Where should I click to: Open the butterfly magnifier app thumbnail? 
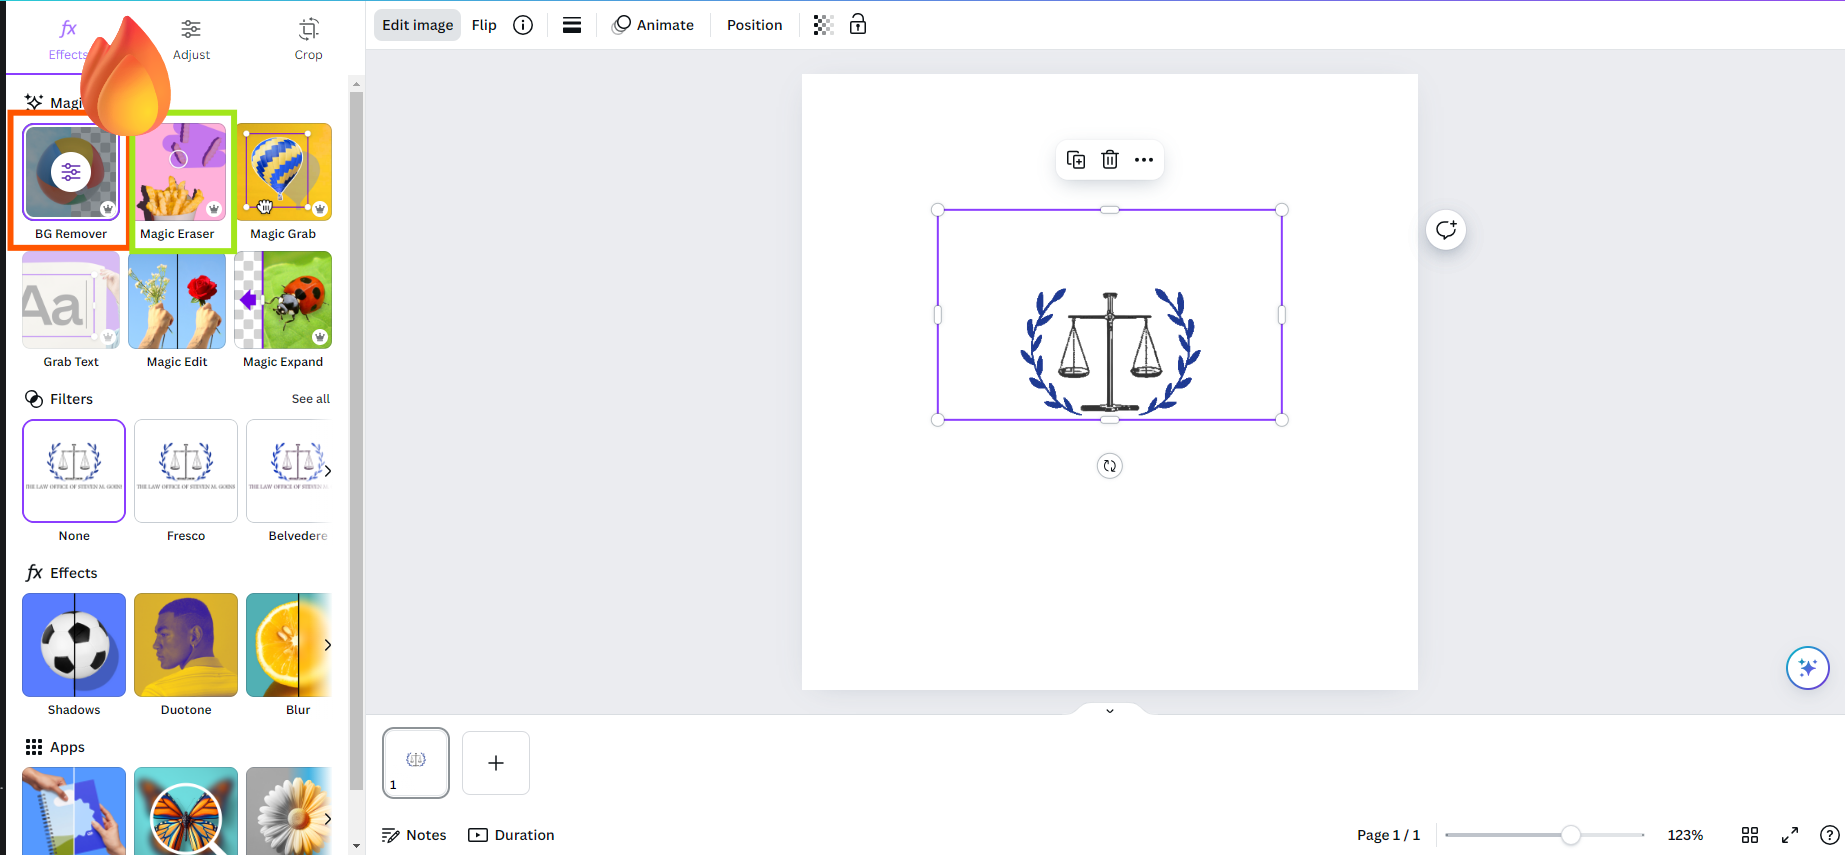click(x=186, y=811)
